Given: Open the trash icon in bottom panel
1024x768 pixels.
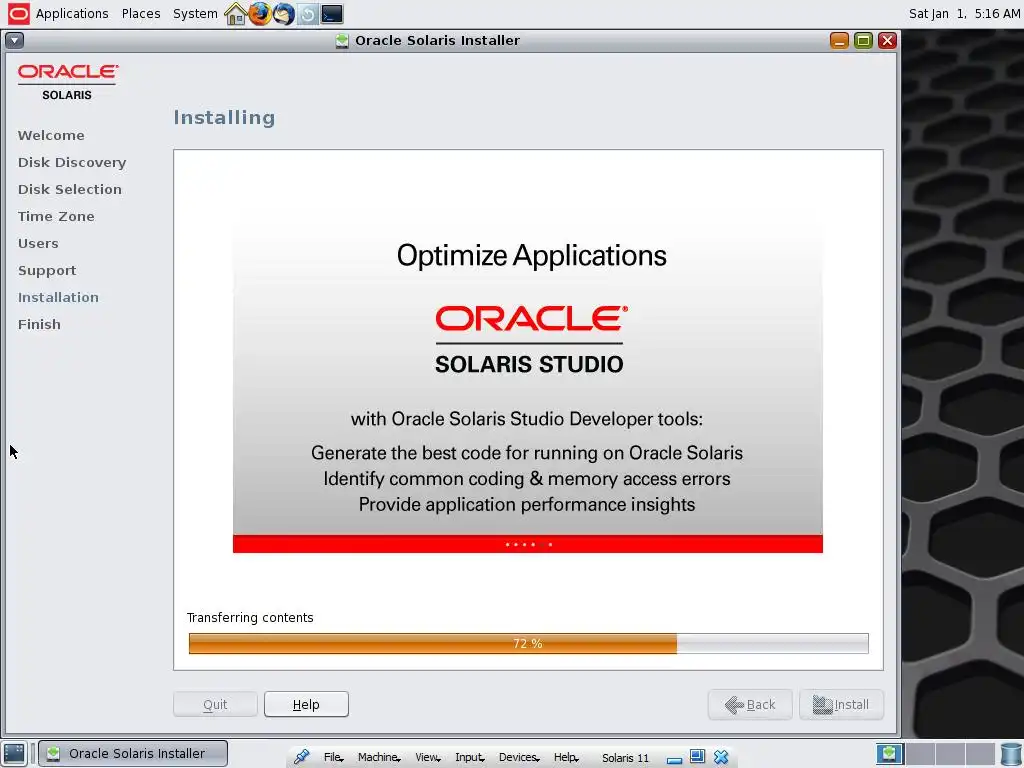Looking at the screenshot, I should [x=1011, y=753].
